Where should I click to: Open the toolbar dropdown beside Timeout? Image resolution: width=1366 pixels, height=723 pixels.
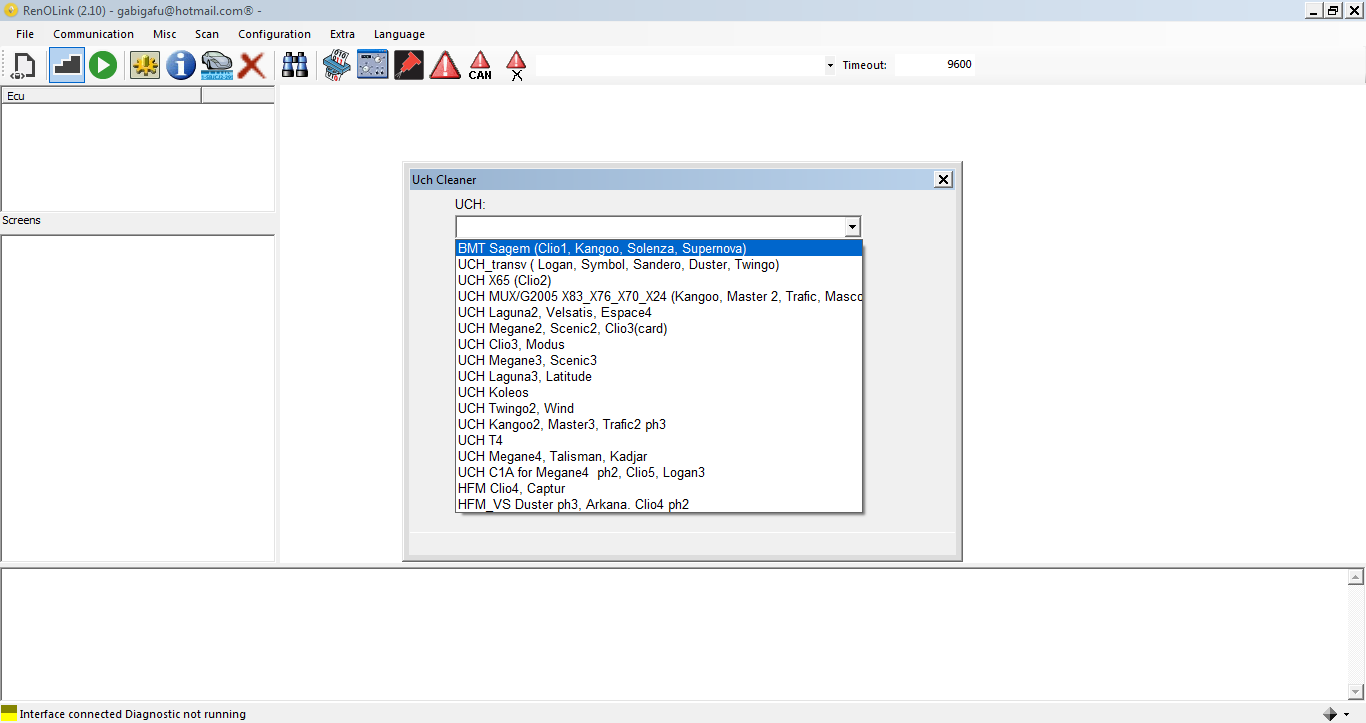pyautogui.click(x=830, y=66)
